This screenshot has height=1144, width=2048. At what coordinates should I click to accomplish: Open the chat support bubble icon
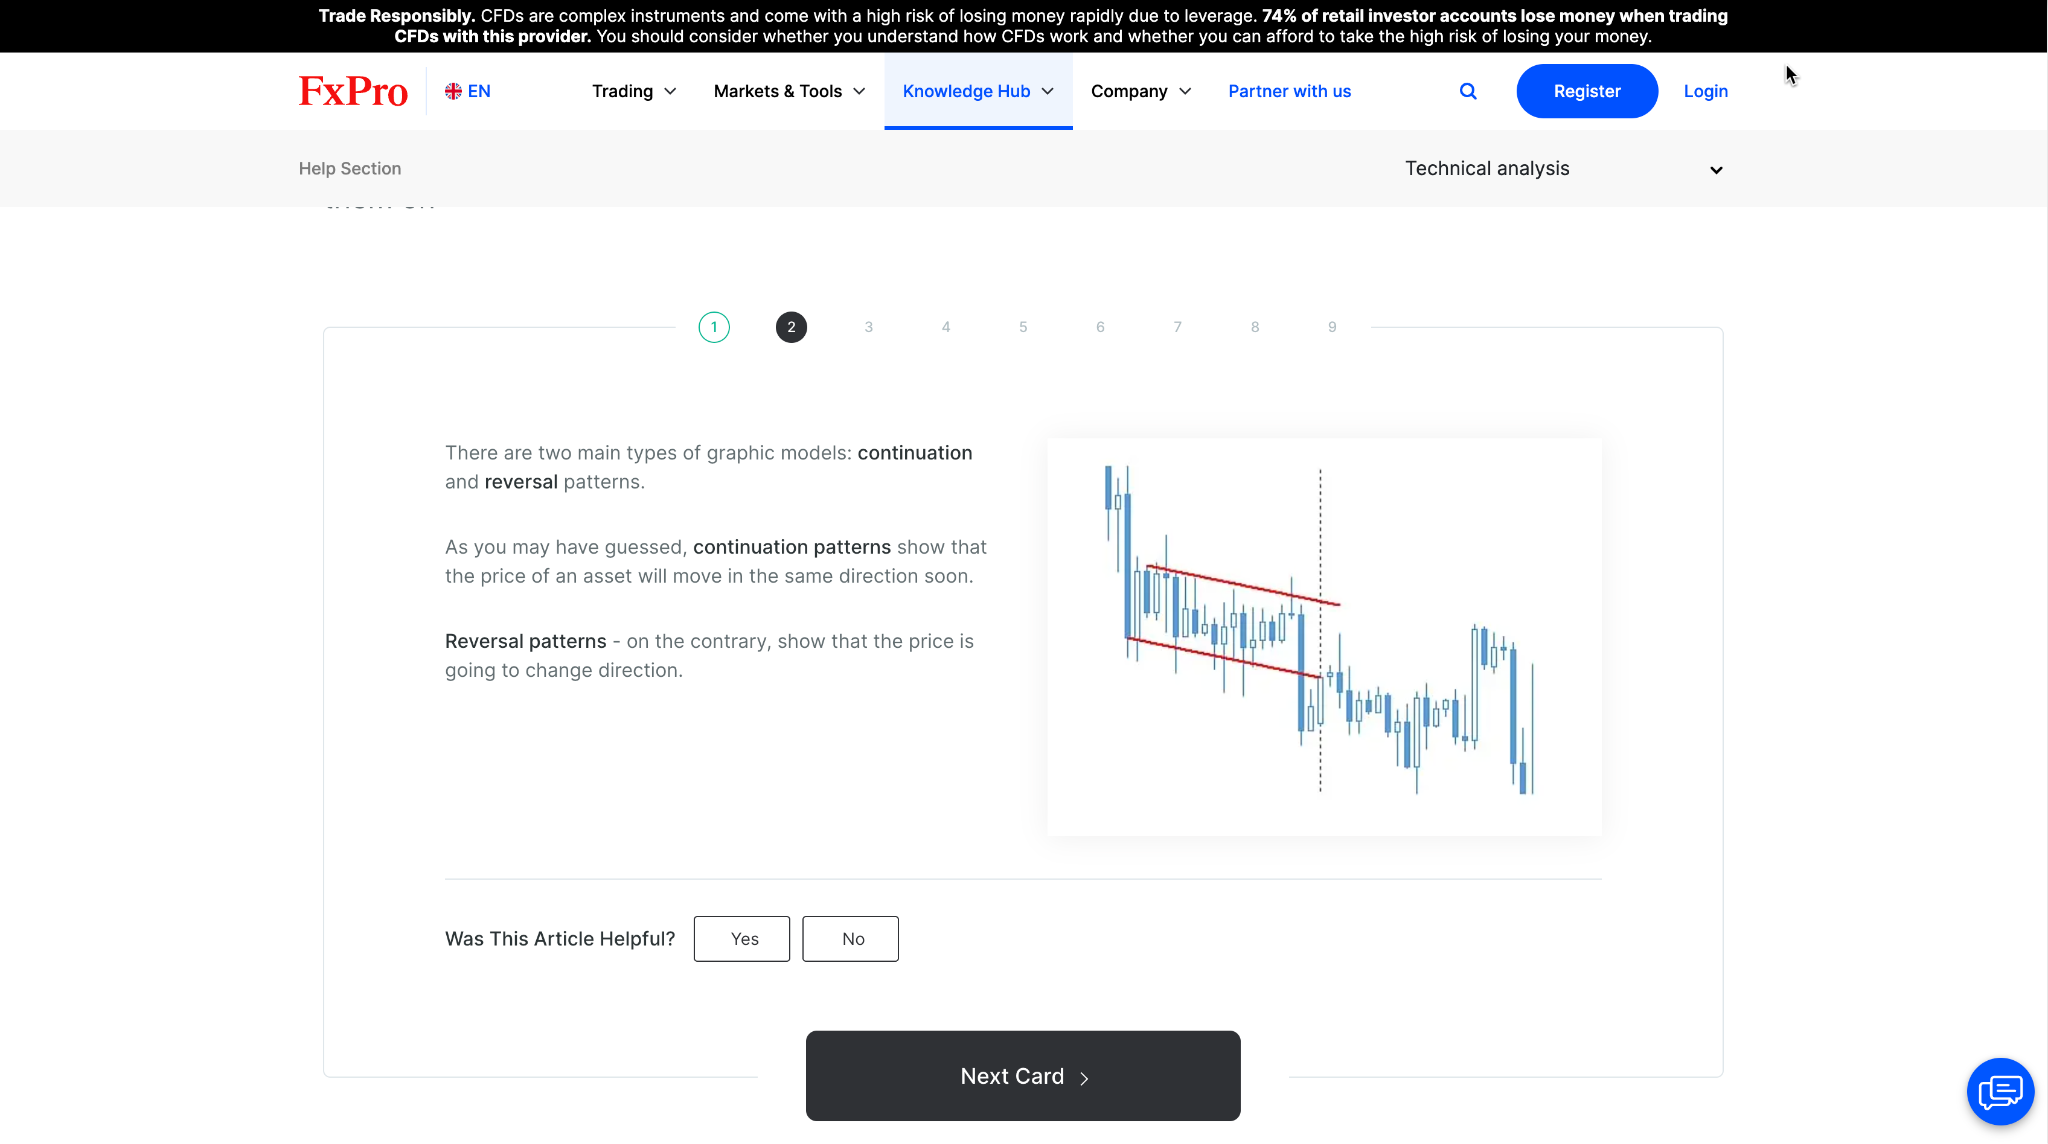(x=1999, y=1091)
